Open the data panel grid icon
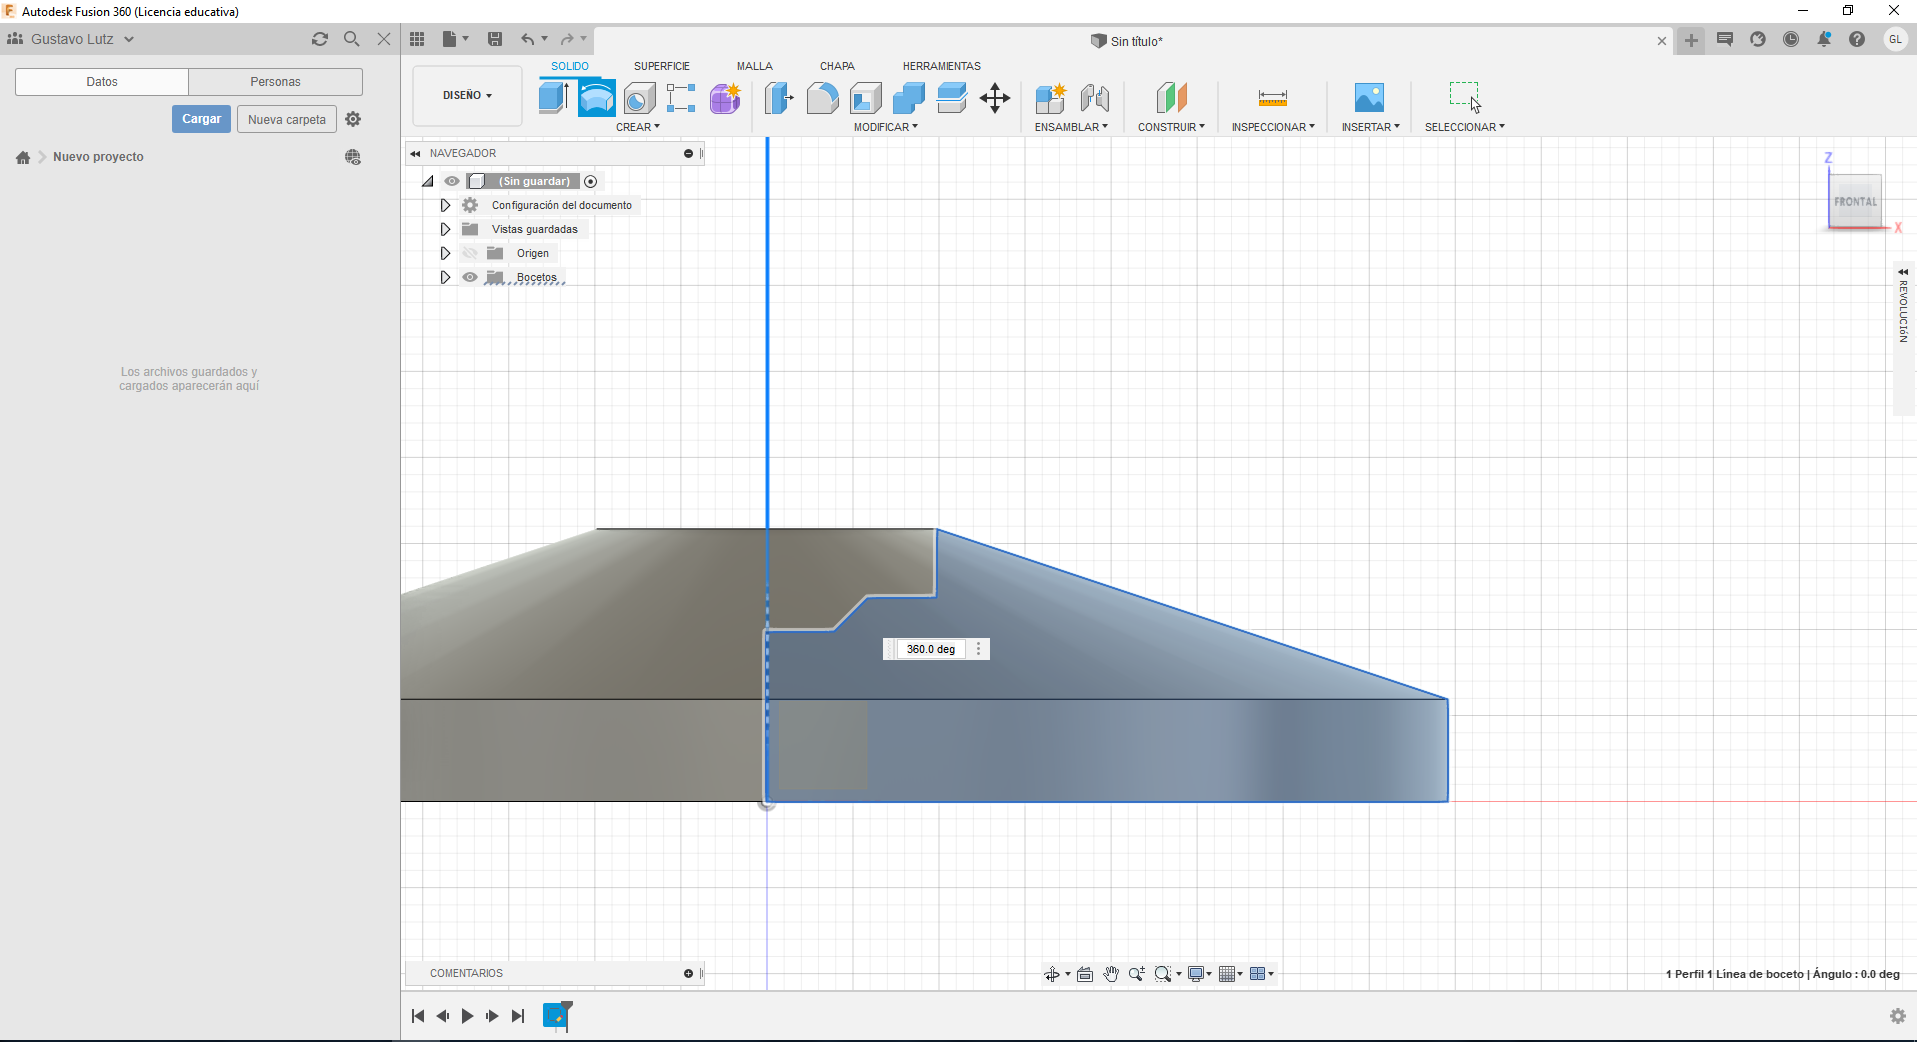Viewport: 1917px width, 1042px height. (x=417, y=39)
